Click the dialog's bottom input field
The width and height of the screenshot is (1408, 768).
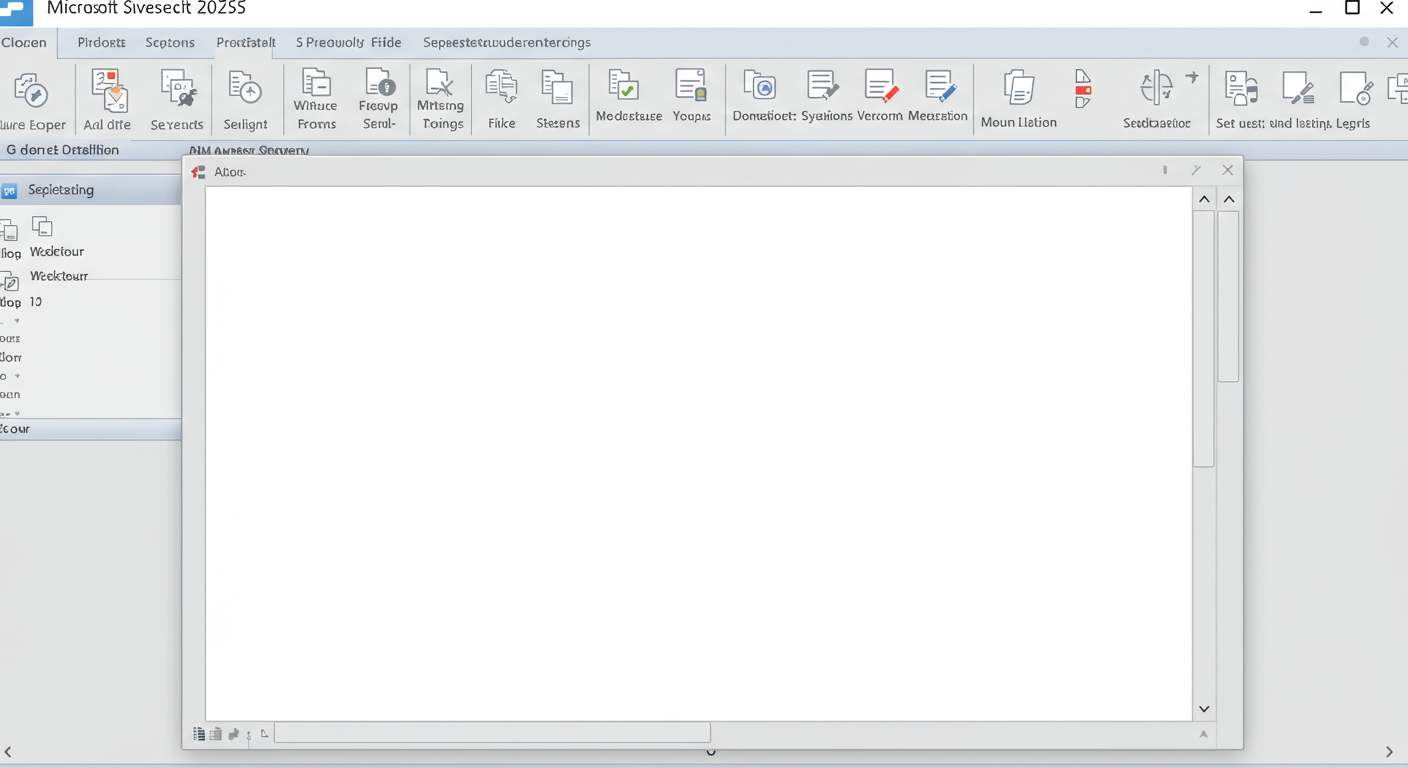coord(492,733)
